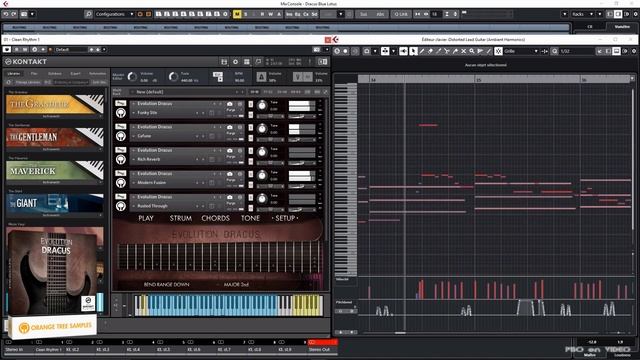Open Kontakt workspace management icon
Viewport: 640px width, 360px height.
247,62
